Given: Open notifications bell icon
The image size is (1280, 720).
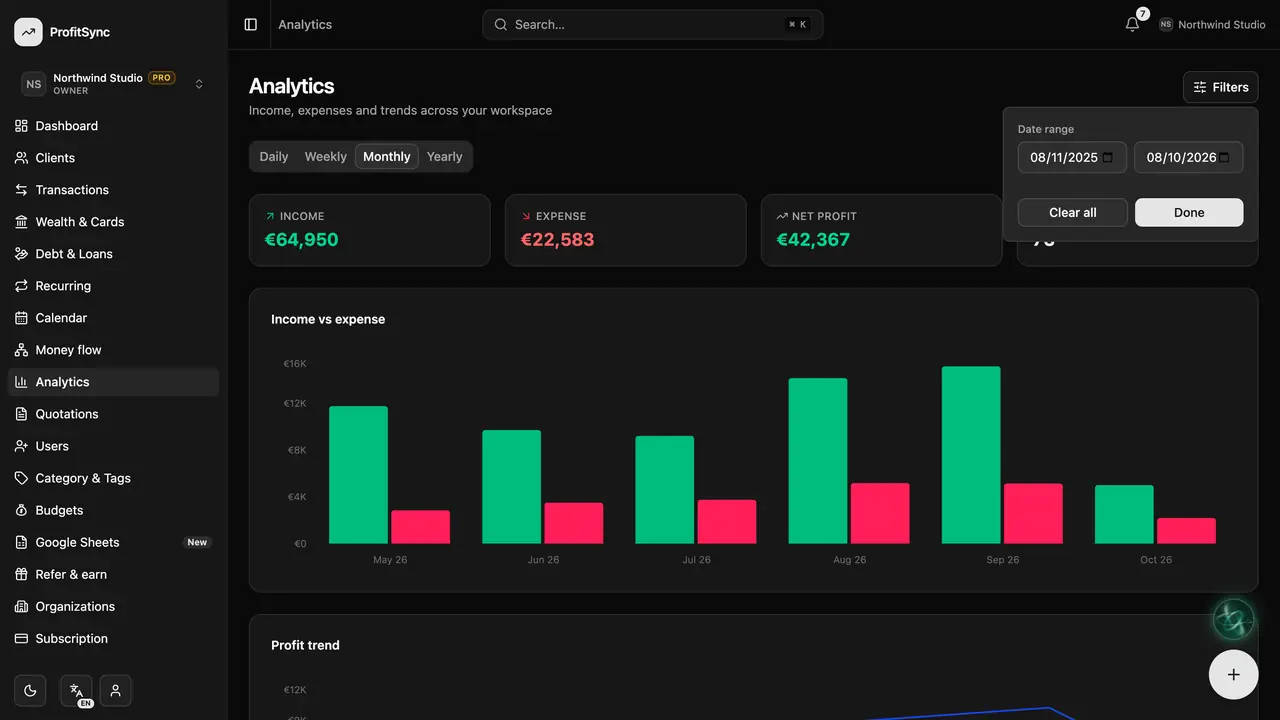Looking at the screenshot, I should [1132, 24].
